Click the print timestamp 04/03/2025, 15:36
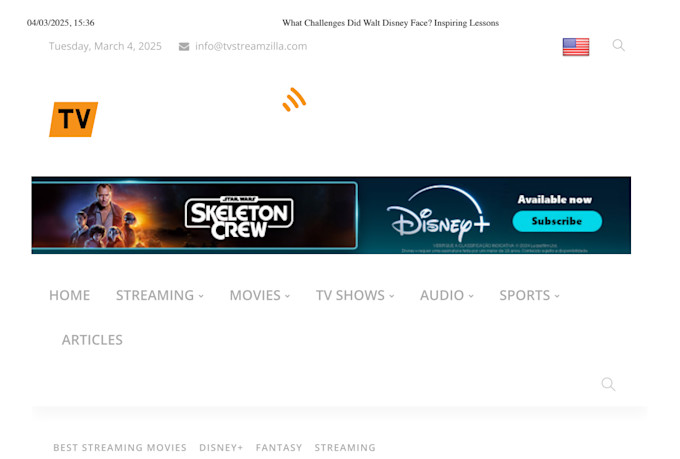Screen dimensions: 680x459 coord(61,23)
